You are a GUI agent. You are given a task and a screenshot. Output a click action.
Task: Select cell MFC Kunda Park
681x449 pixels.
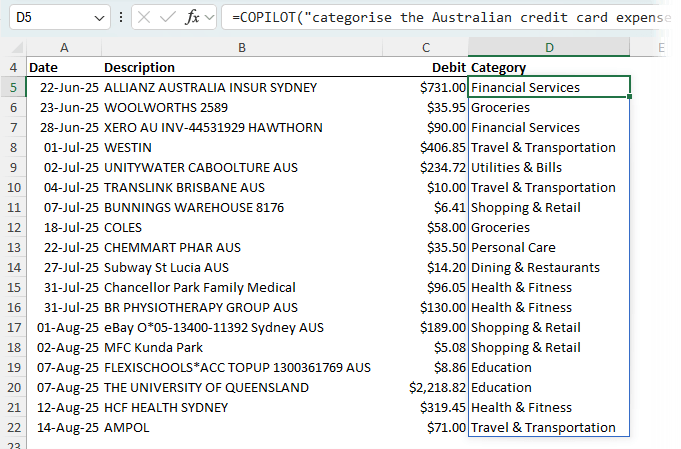[x=242, y=347]
